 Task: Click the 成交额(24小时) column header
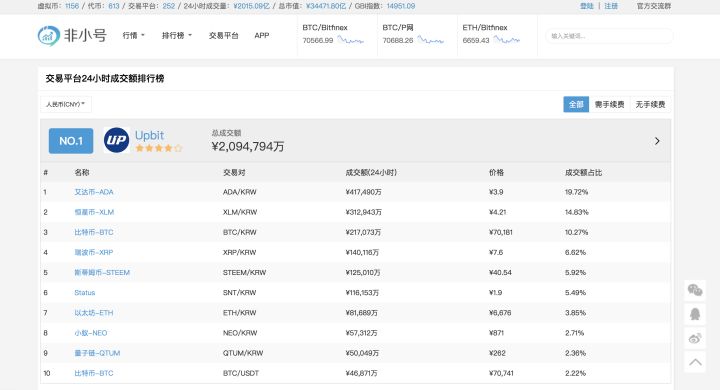click(371, 172)
